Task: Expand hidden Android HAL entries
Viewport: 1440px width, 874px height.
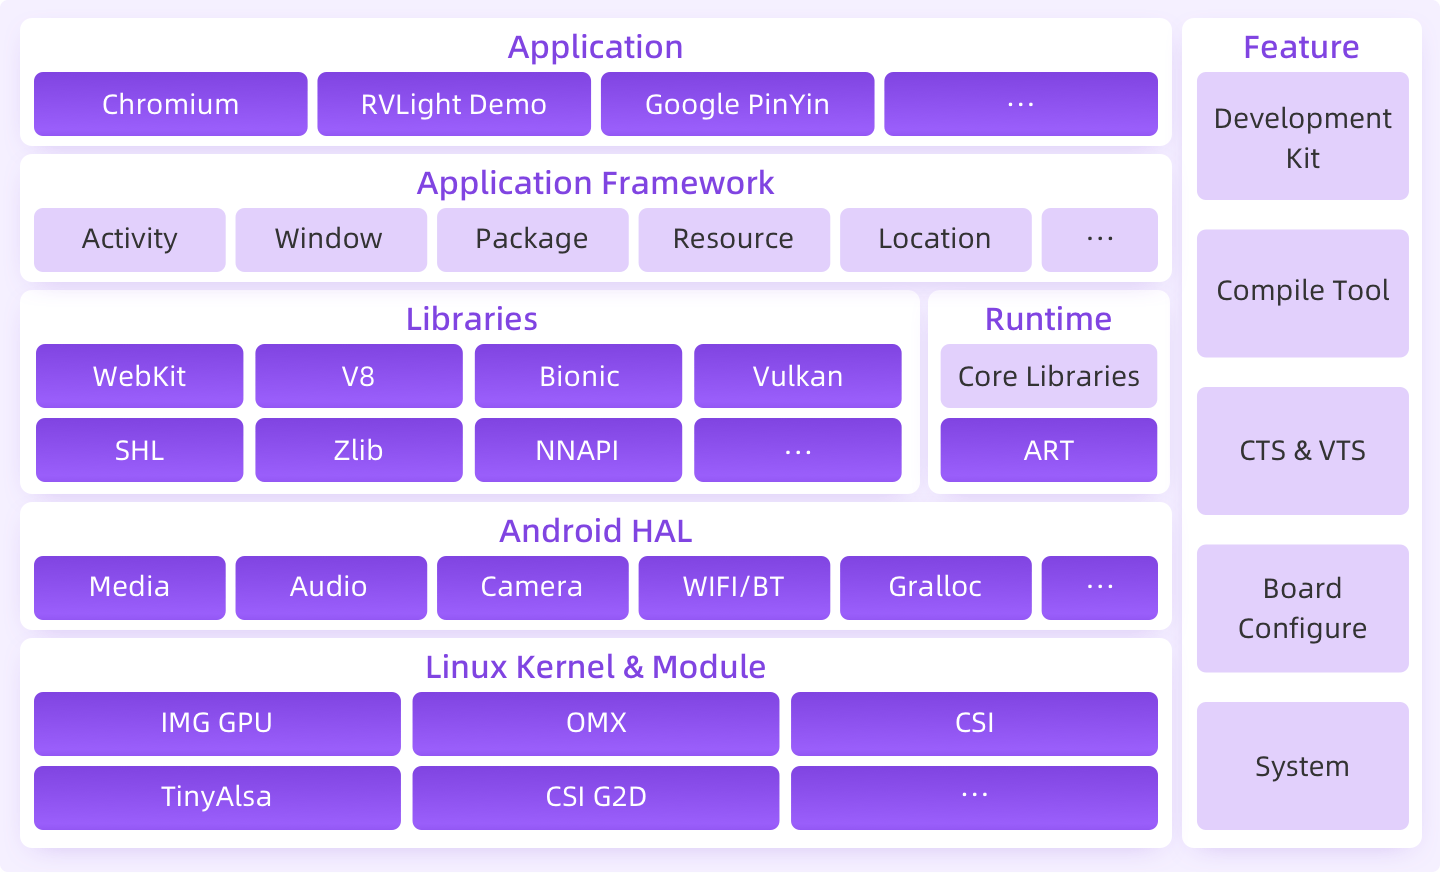Action: (x=1099, y=587)
